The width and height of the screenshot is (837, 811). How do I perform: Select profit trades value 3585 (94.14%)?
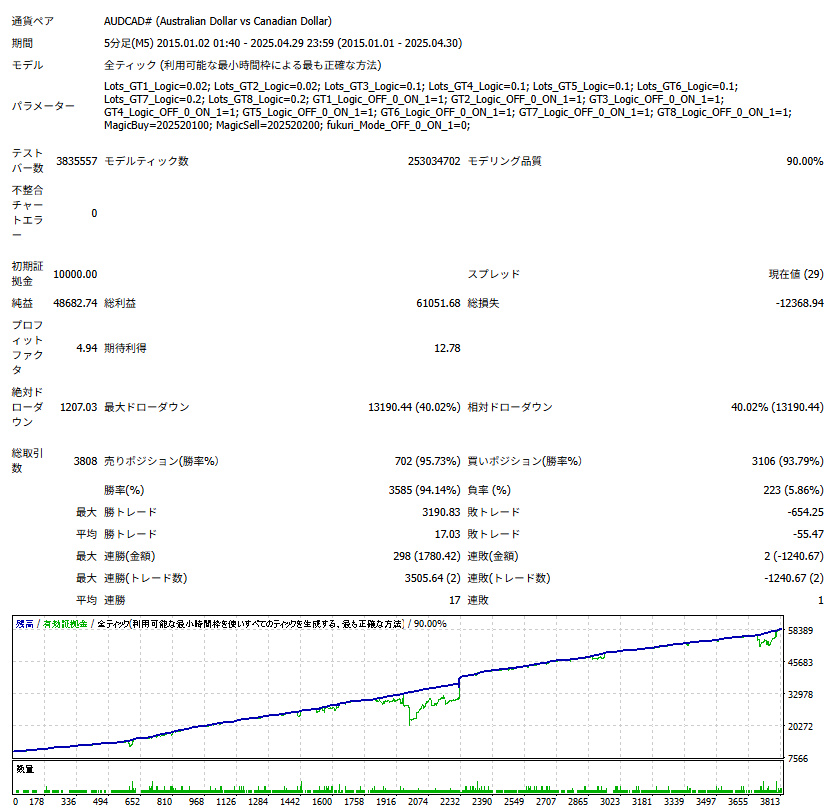point(424,490)
